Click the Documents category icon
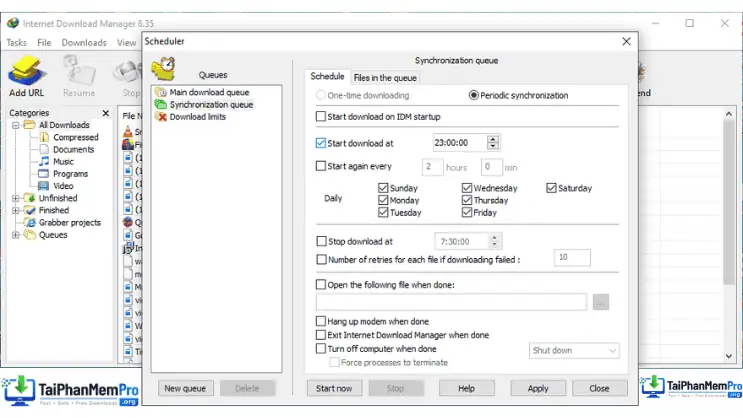 [x=44, y=149]
